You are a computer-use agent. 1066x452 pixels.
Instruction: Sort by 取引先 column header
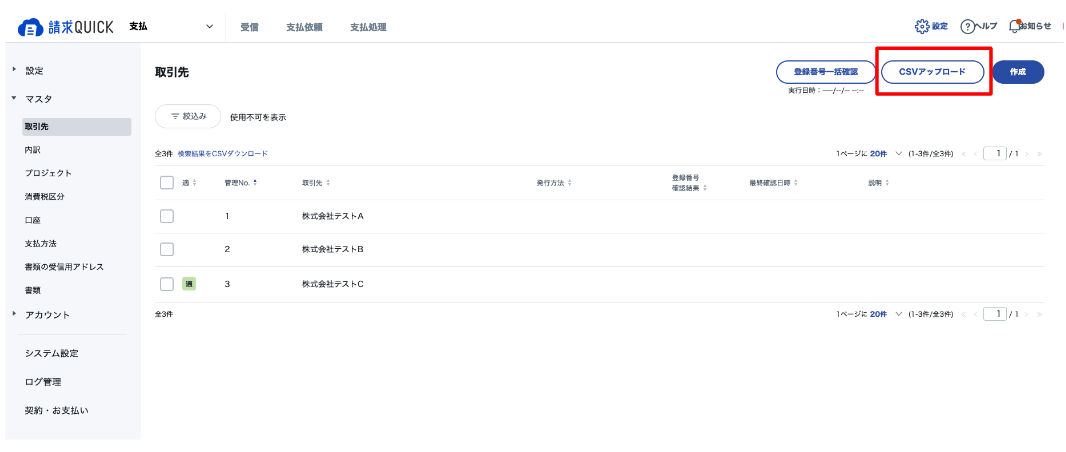point(316,183)
